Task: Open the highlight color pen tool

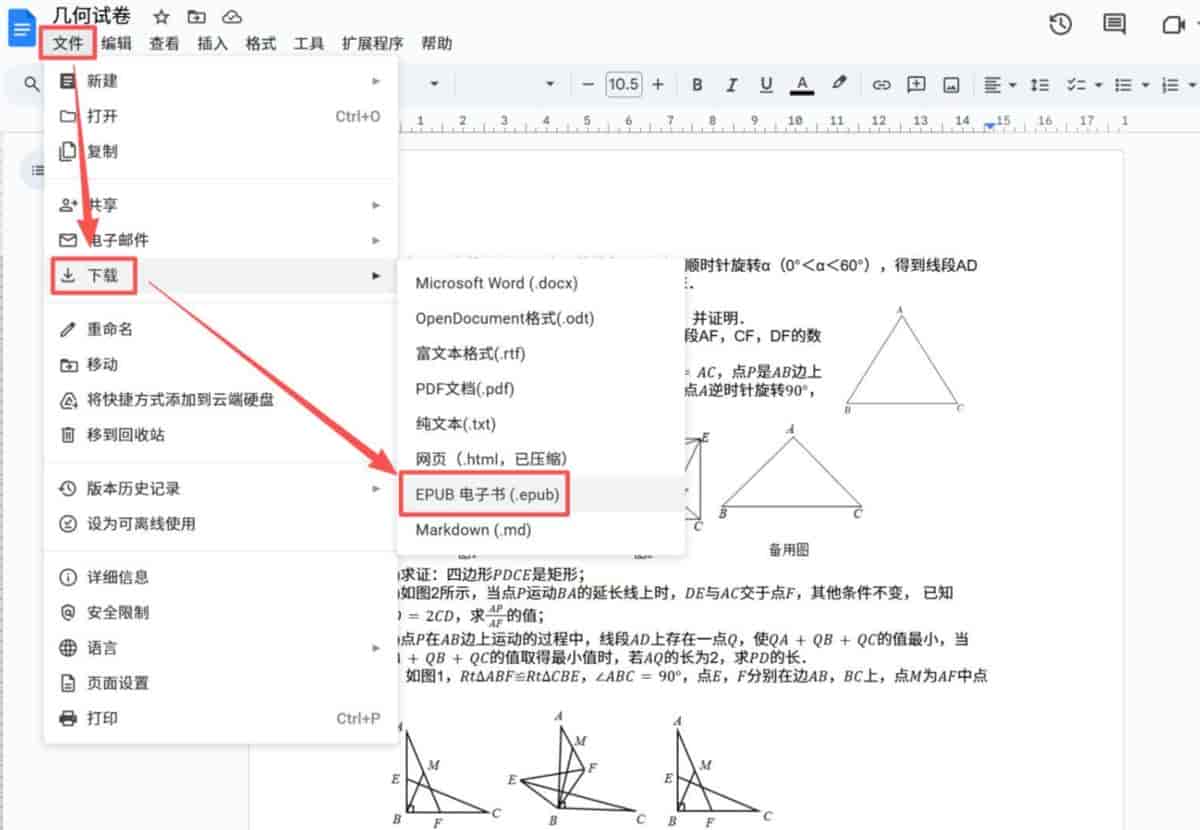Action: click(839, 84)
